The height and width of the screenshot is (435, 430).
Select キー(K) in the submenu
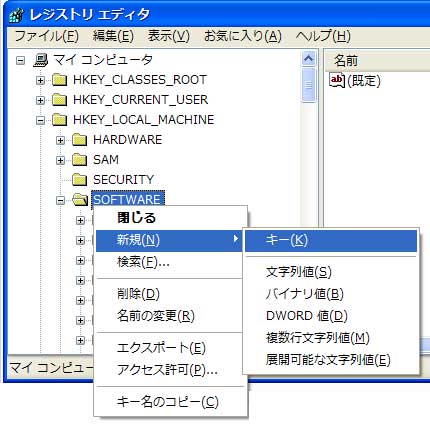click(331, 240)
